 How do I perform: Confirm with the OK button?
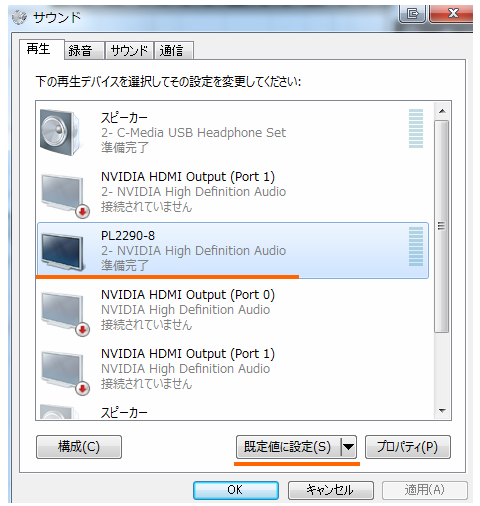(x=236, y=490)
